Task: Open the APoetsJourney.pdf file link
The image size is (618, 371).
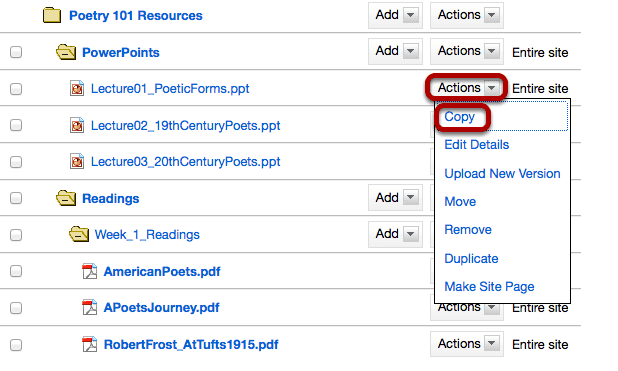Action: point(161,308)
